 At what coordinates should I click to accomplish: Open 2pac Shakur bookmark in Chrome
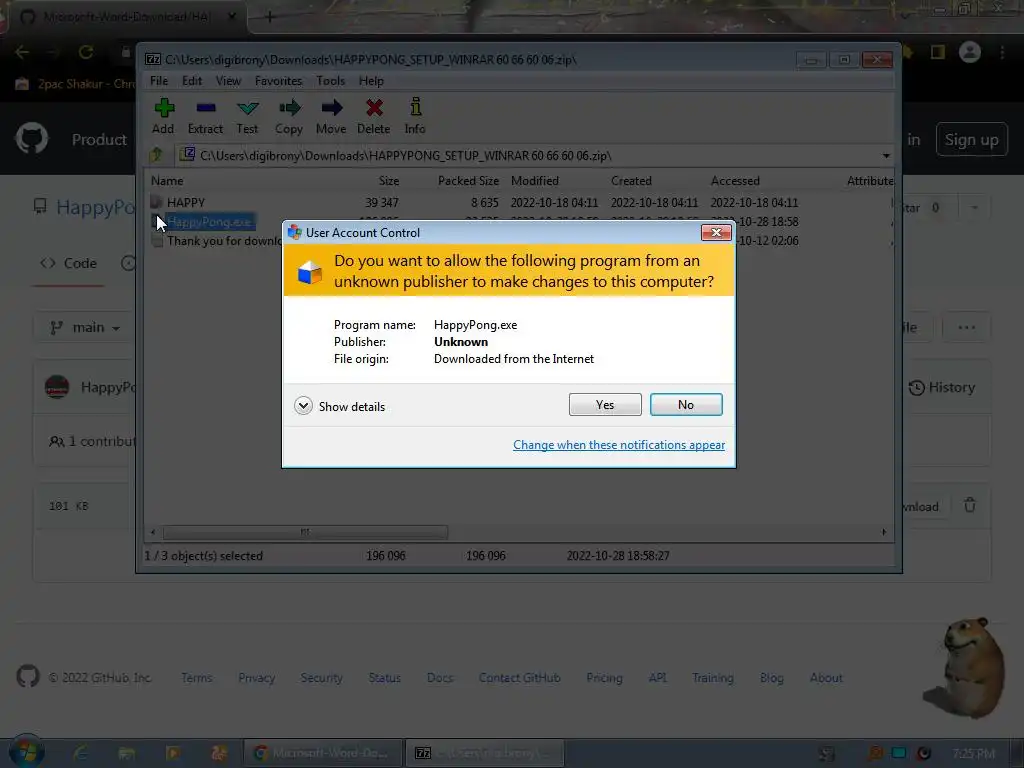(x=77, y=84)
